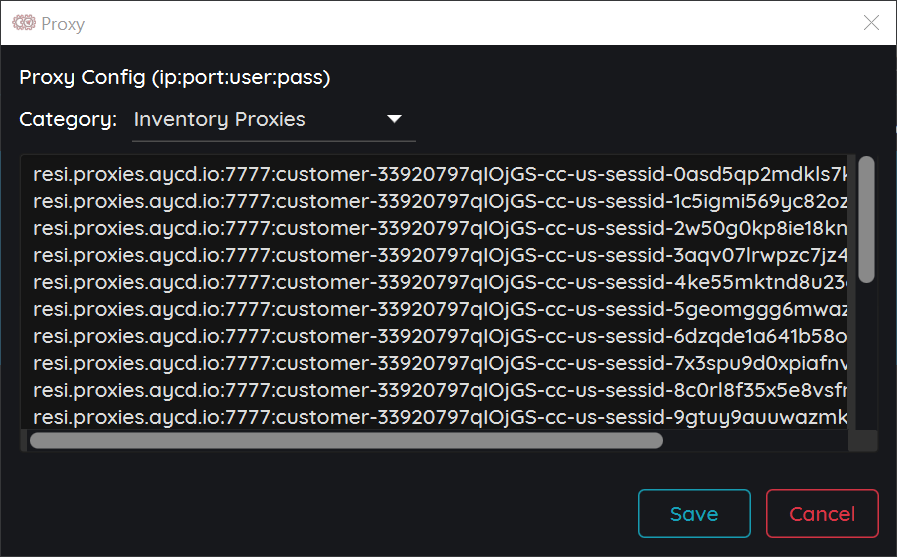The width and height of the screenshot is (897, 557).
Task: Click the vertical scrollbar thumb in proxy list
Action: pyautogui.click(x=867, y=220)
